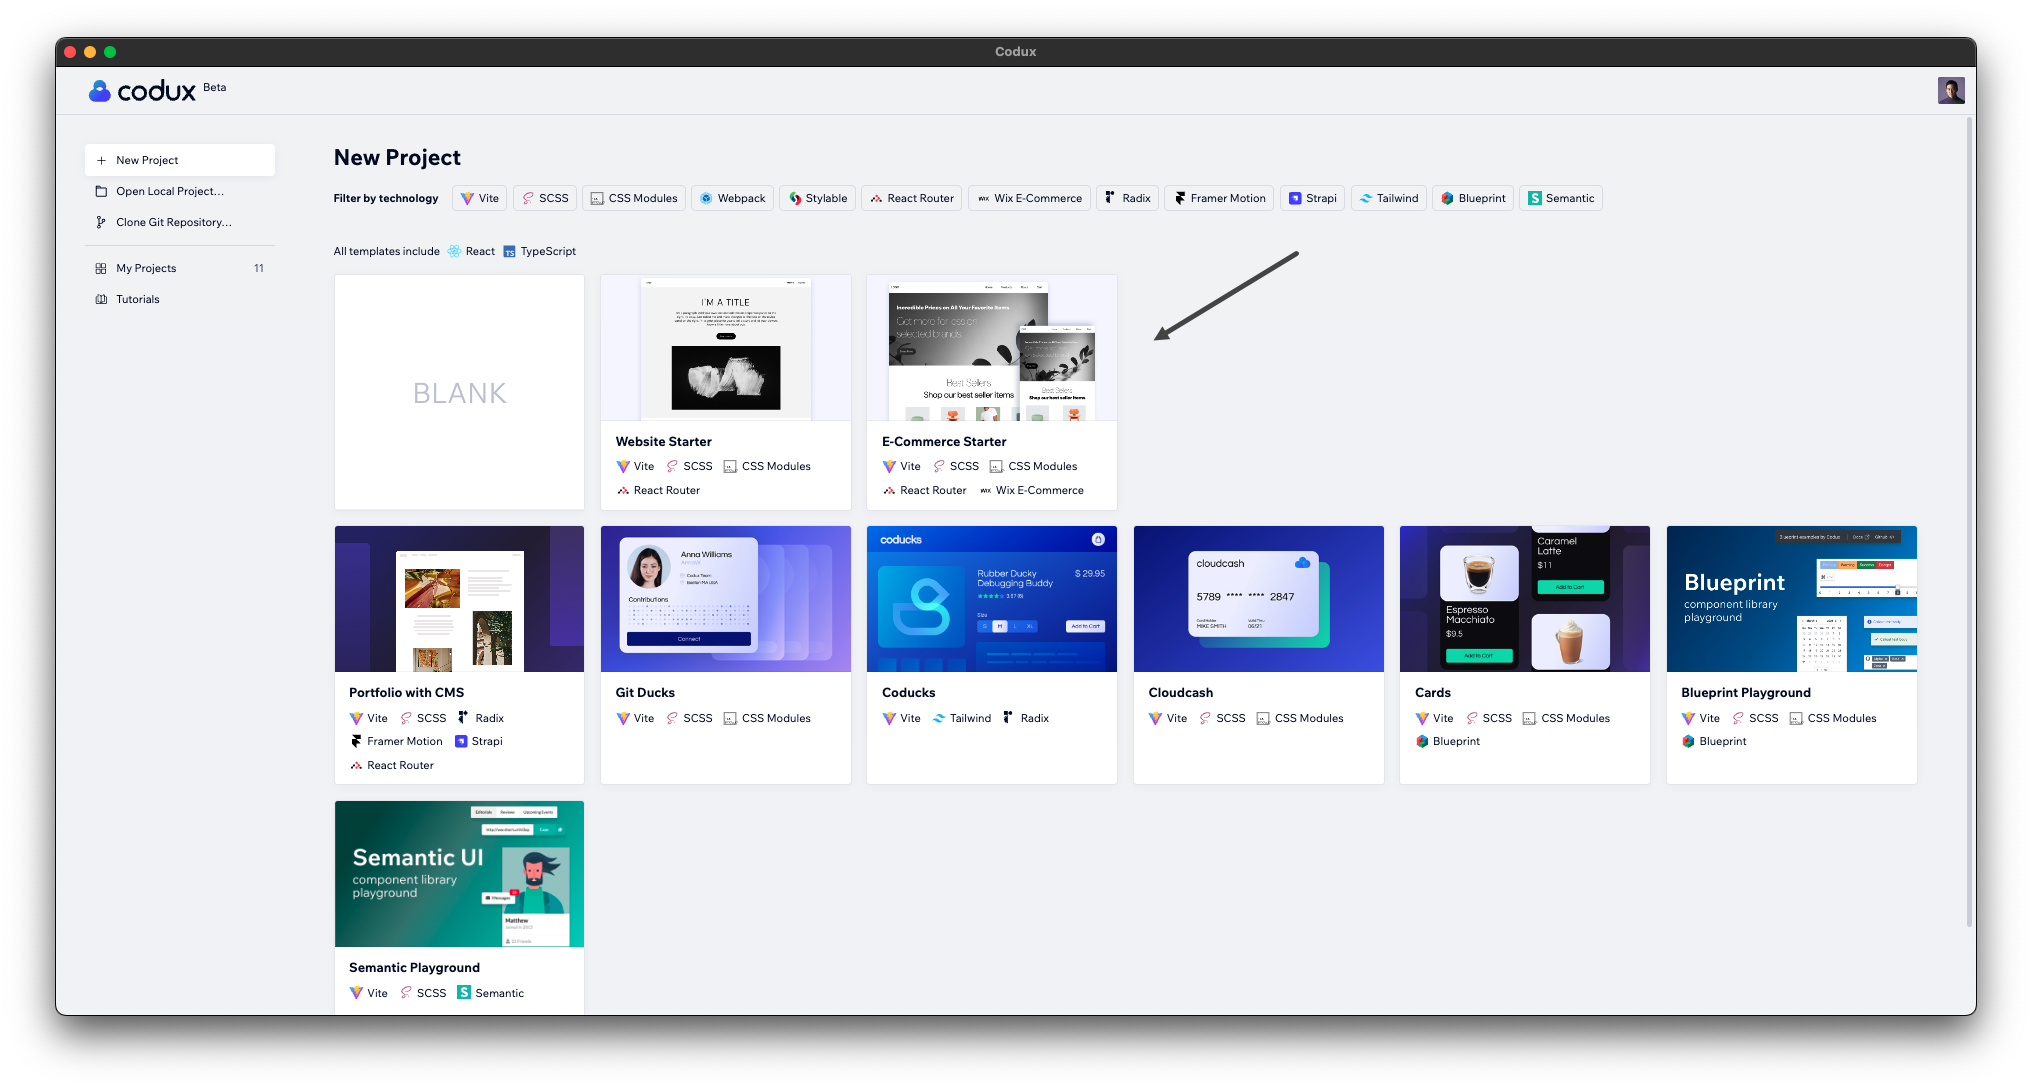2032x1089 pixels.
Task: Click the Vite icon in Semantic Playground card
Action: 356,993
